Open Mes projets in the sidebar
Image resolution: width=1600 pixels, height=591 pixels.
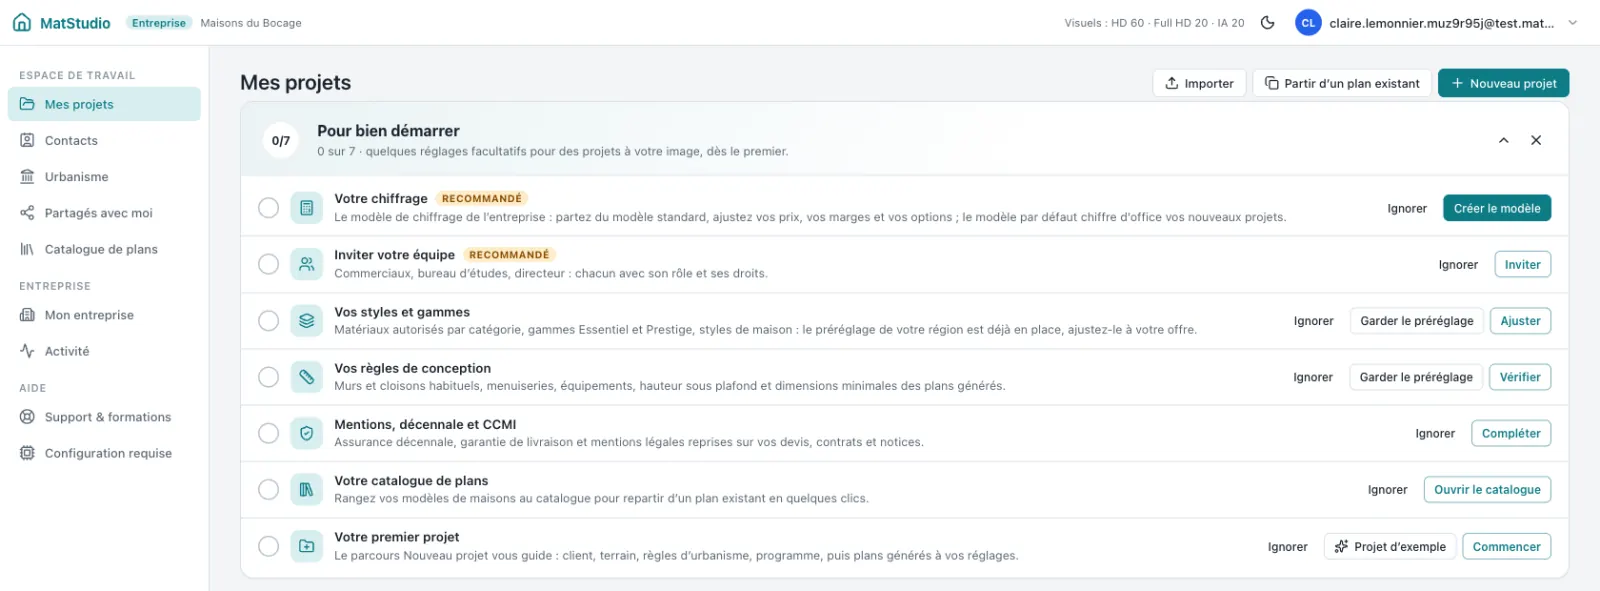(x=104, y=104)
